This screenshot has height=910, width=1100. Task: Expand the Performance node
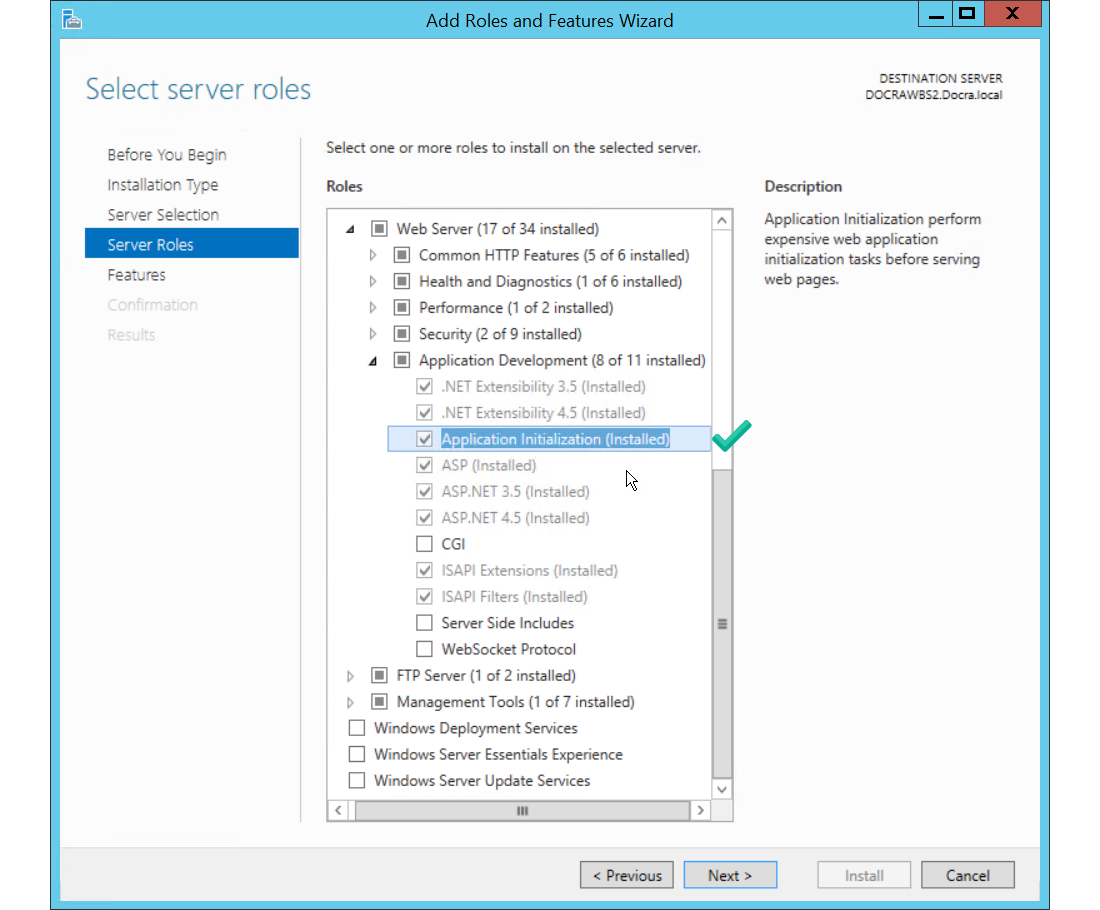click(x=373, y=308)
